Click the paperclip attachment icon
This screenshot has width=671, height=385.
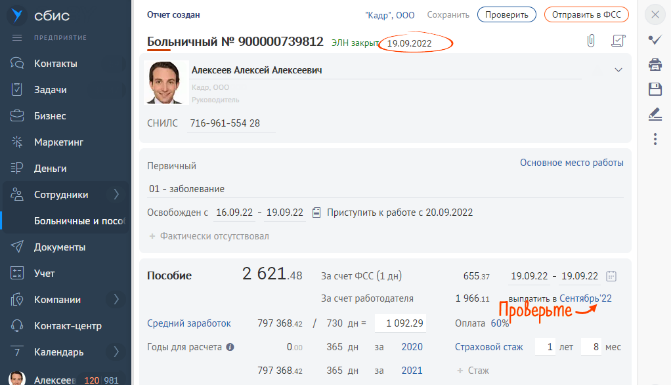click(x=591, y=41)
